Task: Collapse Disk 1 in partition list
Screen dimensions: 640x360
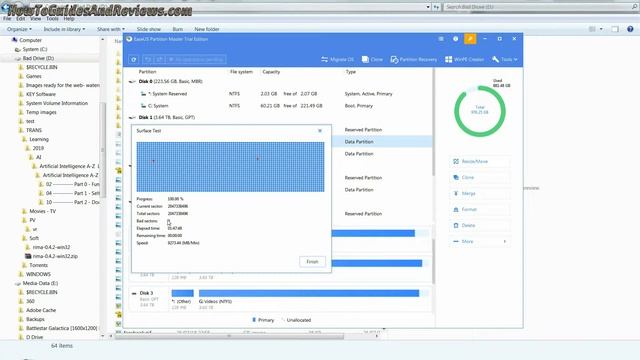Action: [132, 118]
